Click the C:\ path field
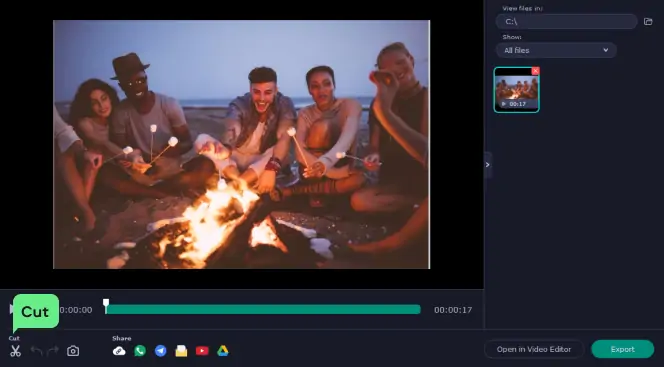This screenshot has width=664, height=367. 567,22
